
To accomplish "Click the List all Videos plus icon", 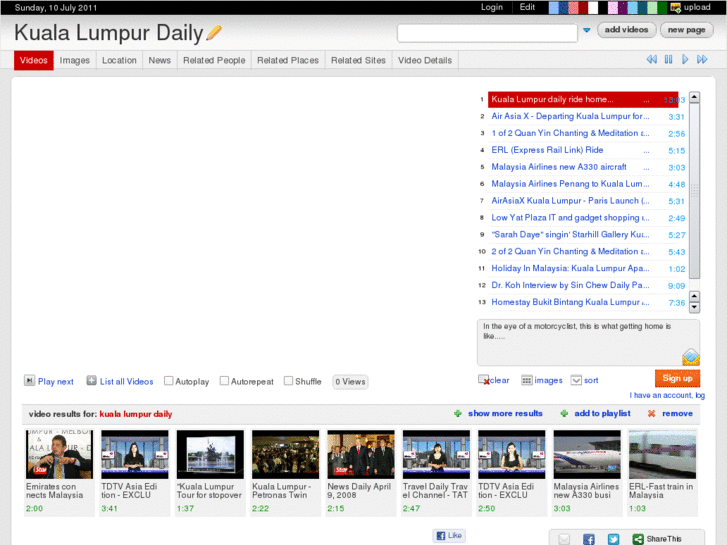I will [91, 381].
